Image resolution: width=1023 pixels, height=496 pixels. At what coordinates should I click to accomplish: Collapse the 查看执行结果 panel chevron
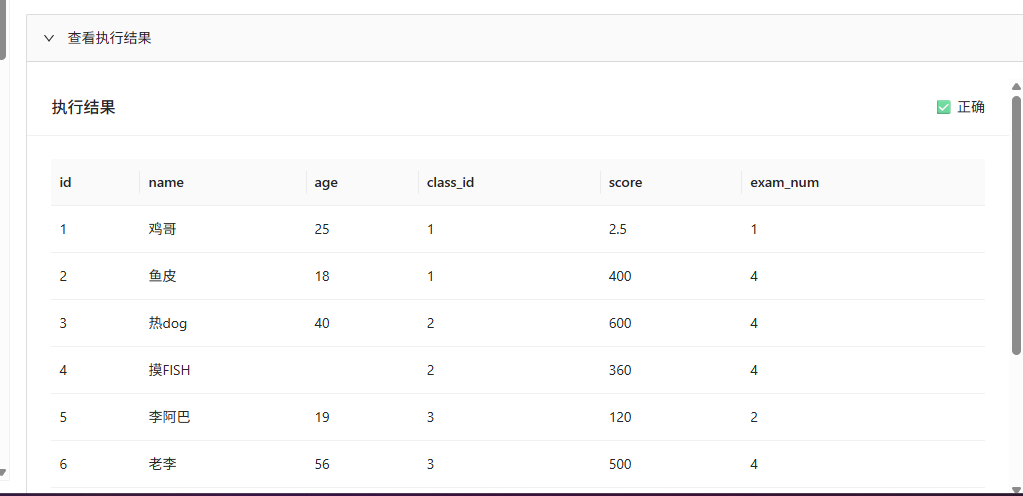[x=48, y=38]
